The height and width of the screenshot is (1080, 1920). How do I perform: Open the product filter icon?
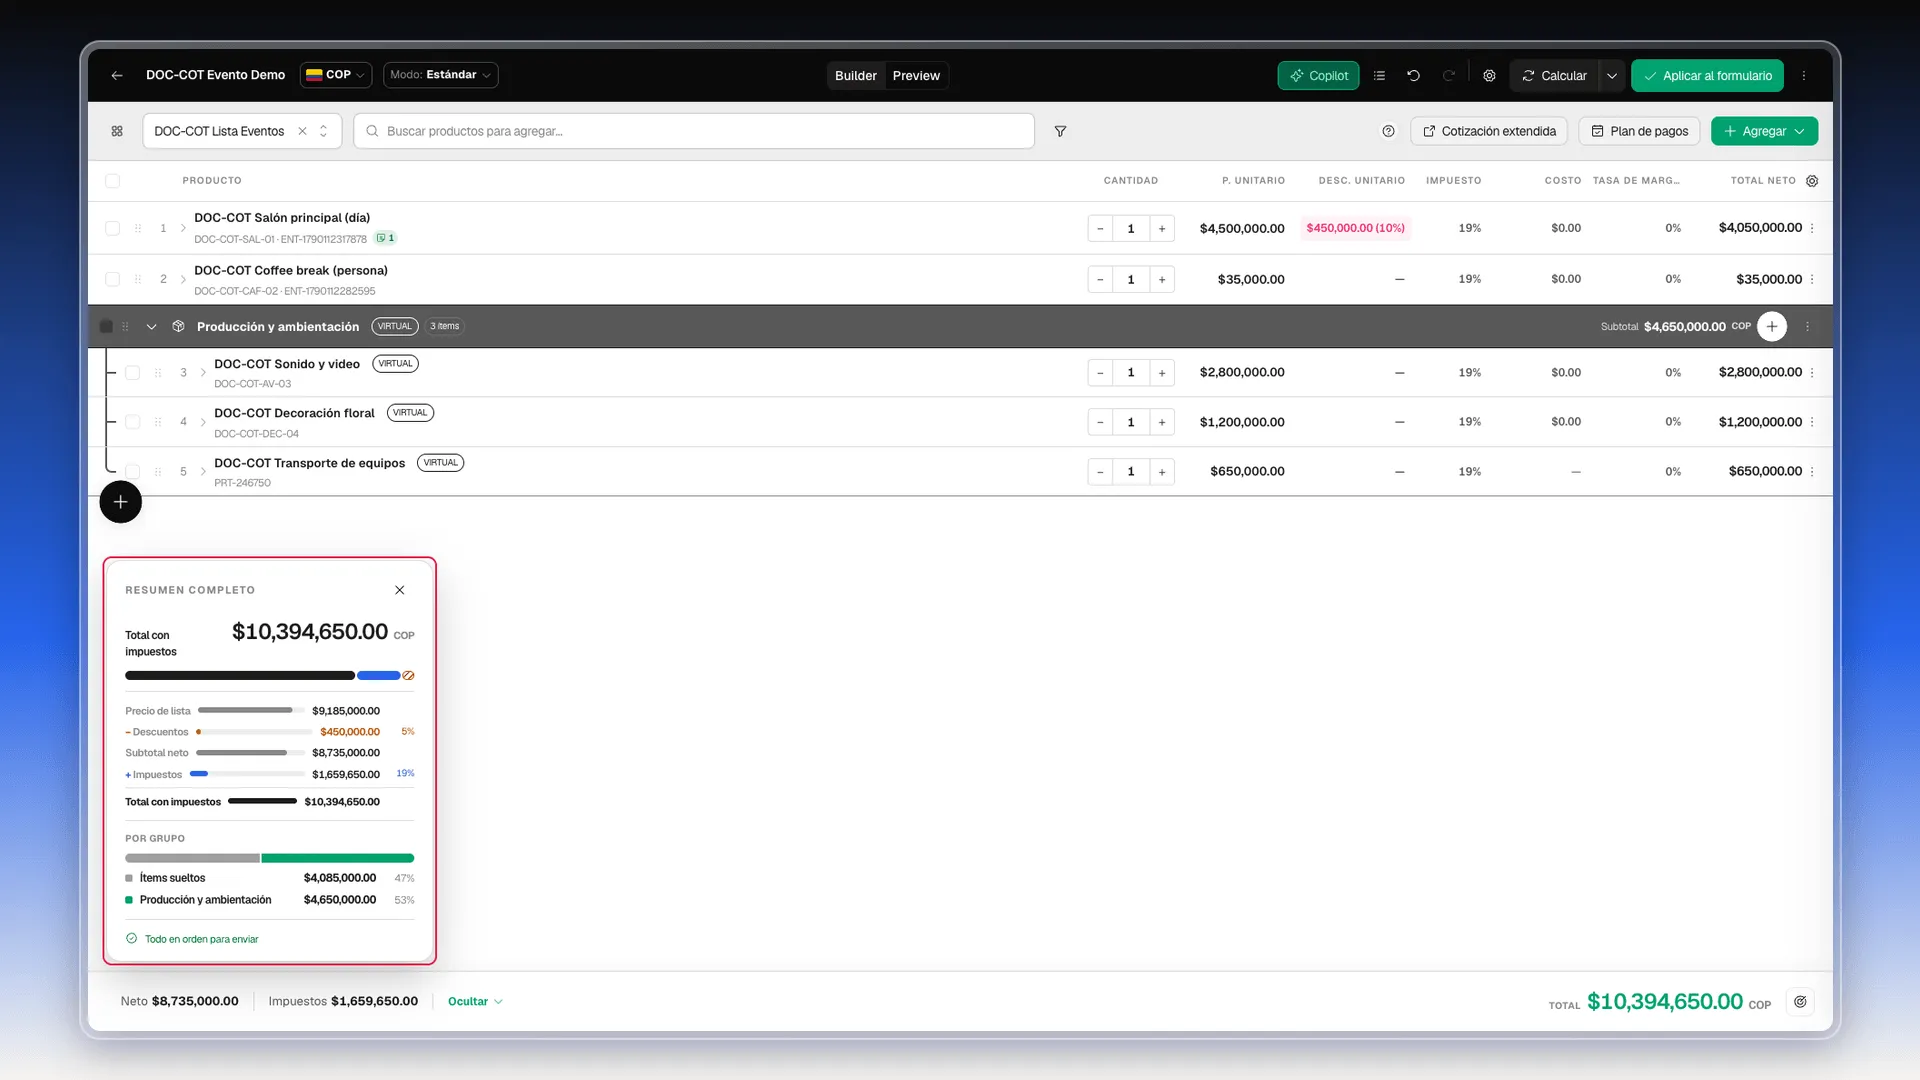[1060, 131]
